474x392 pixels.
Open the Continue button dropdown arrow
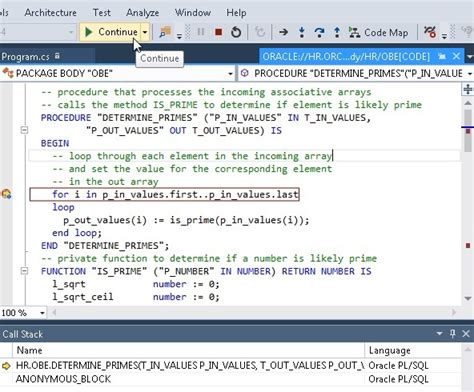coord(145,32)
